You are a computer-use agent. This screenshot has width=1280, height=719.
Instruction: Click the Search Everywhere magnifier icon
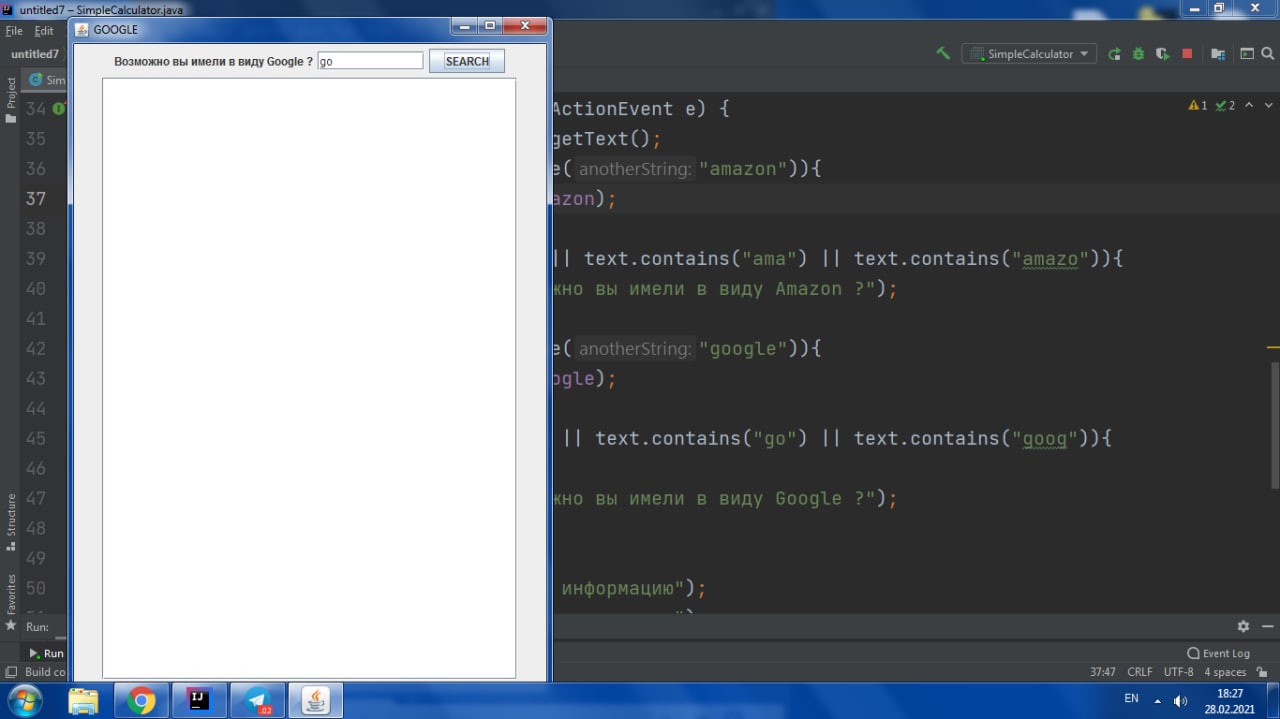(x=1268, y=54)
